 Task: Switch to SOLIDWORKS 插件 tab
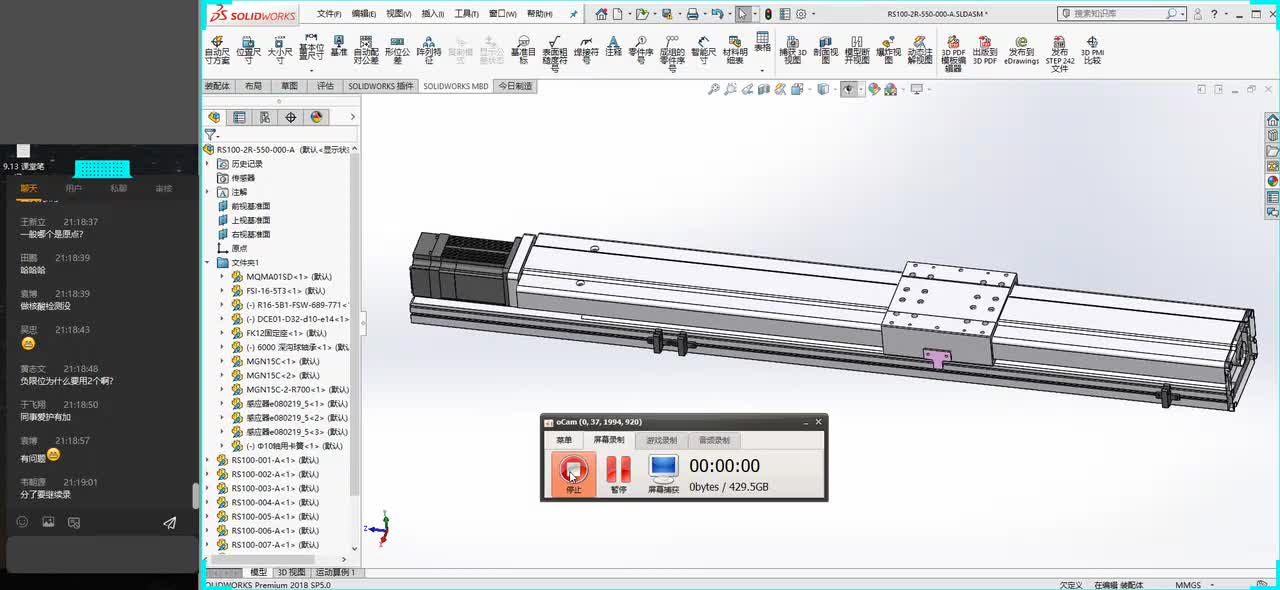click(x=381, y=86)
